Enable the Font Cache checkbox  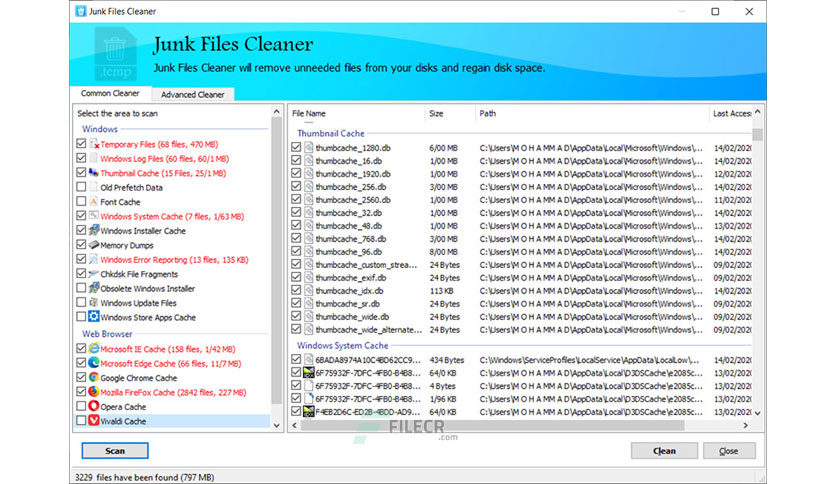[81, 201]
